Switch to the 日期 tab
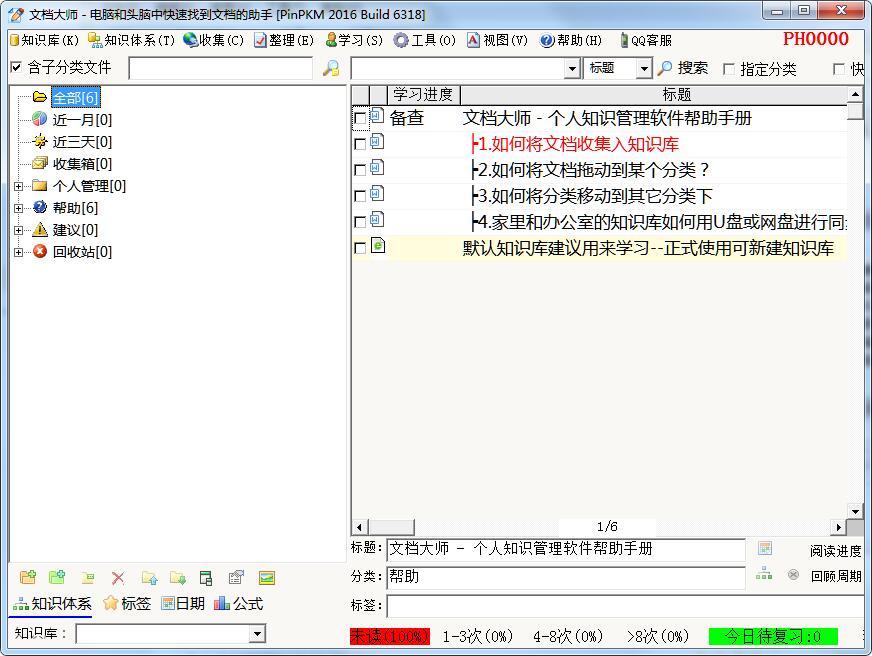This screenshot has height=656, width=872. point(183,604)
